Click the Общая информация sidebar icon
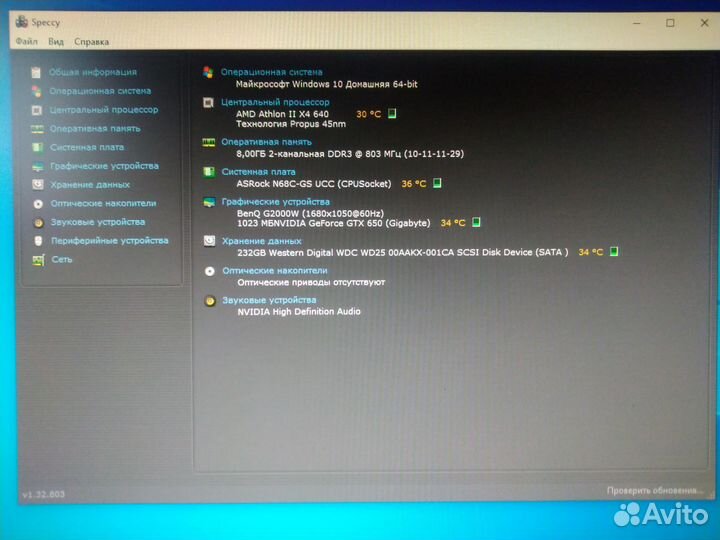 pyautogui.click(x=36, y=72)
